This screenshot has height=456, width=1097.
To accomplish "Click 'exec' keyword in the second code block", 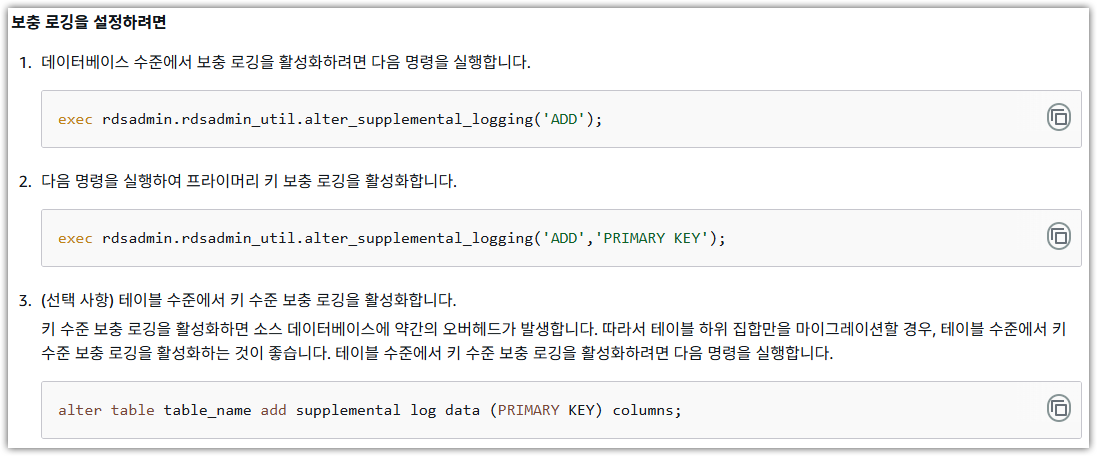I will (x=75, y=238).
